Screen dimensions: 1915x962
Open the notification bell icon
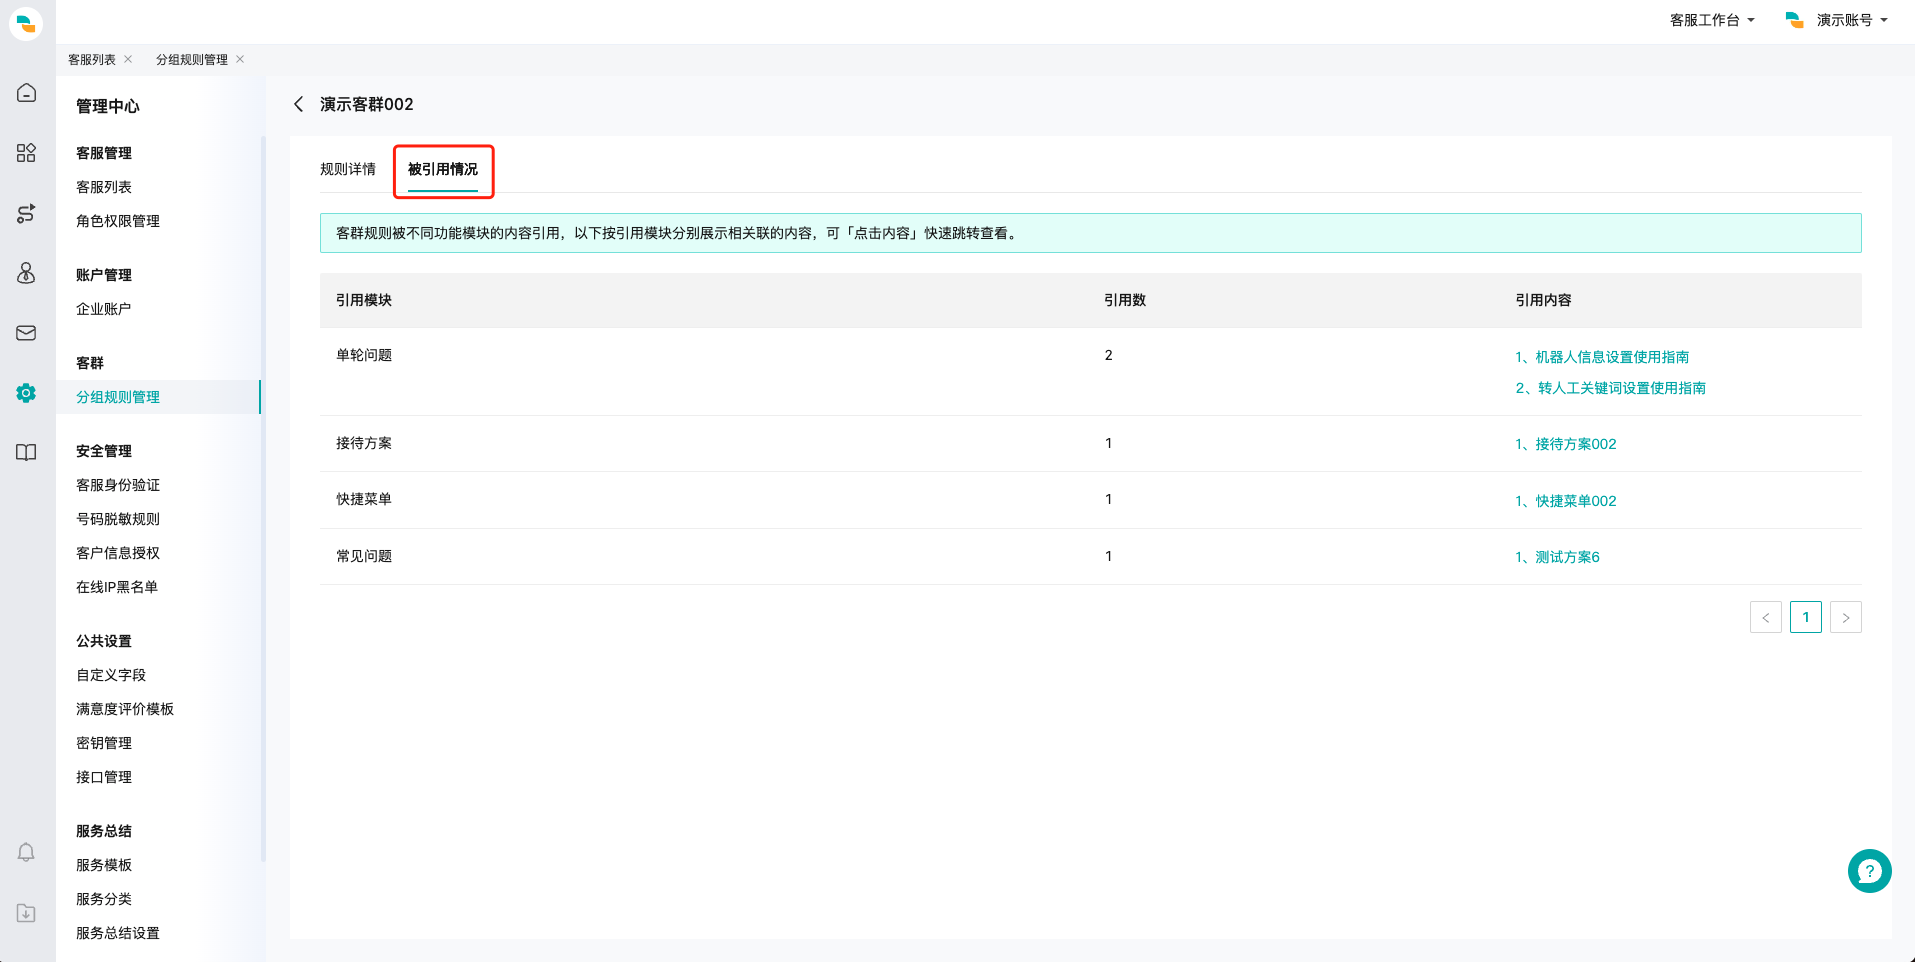click(26, 853)
